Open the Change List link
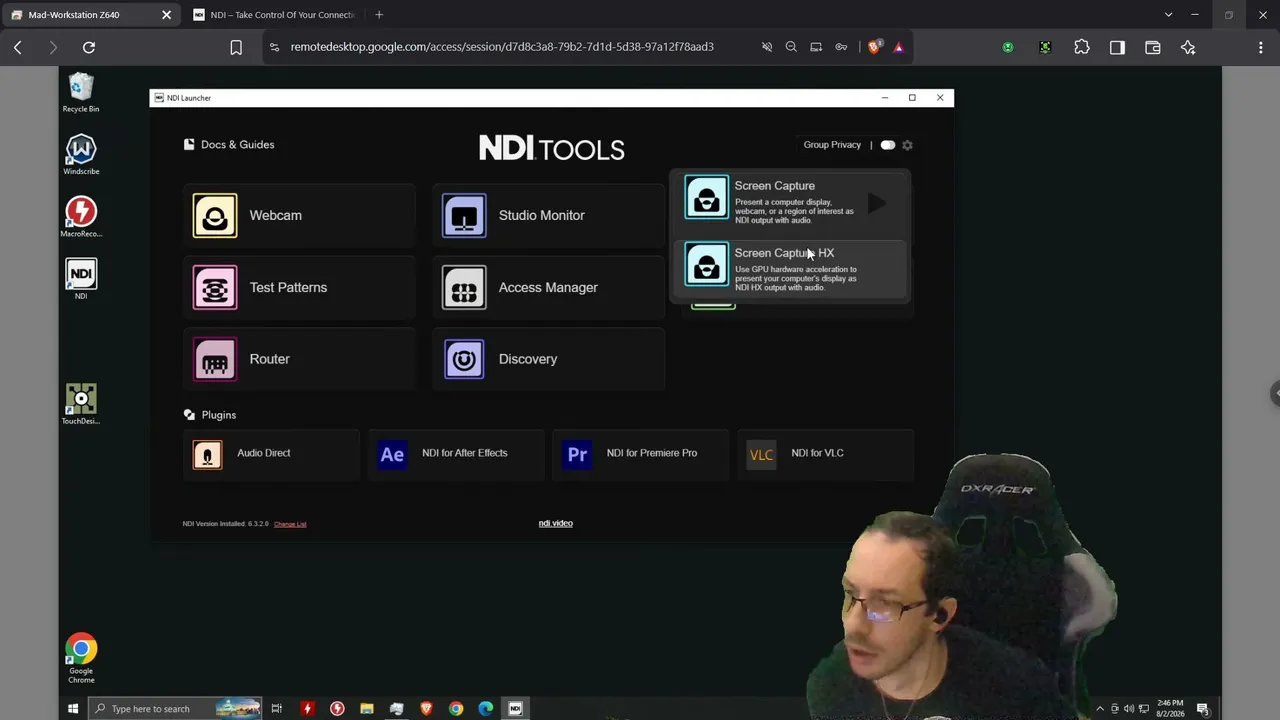This screenshot has width=1280, height=720. pos(290,524)
